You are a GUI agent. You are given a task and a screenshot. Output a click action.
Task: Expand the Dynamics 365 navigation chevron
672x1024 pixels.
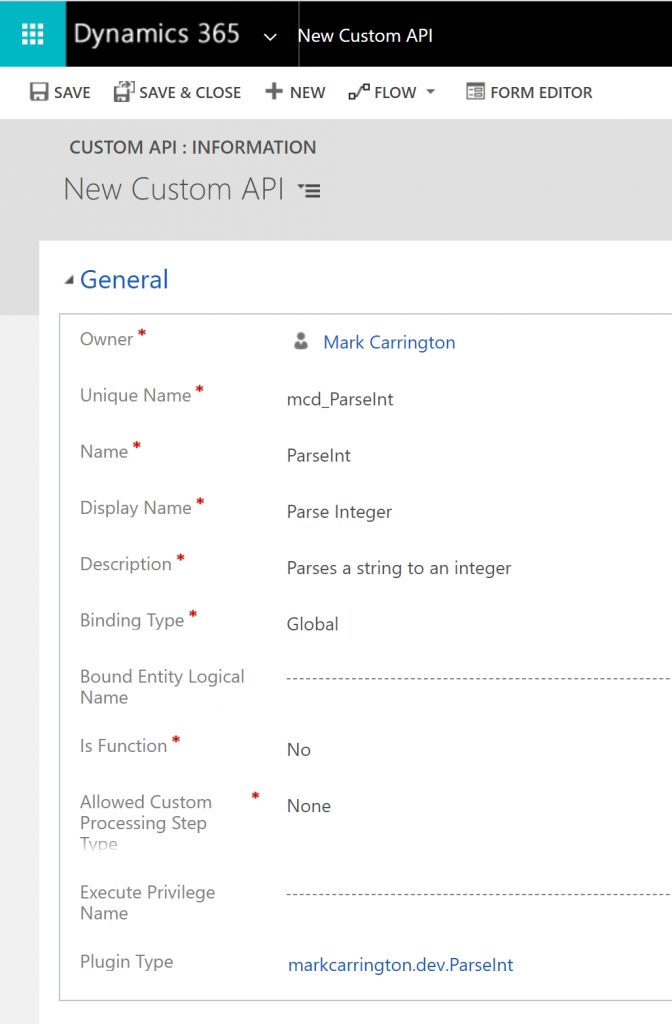coord(269,36)
